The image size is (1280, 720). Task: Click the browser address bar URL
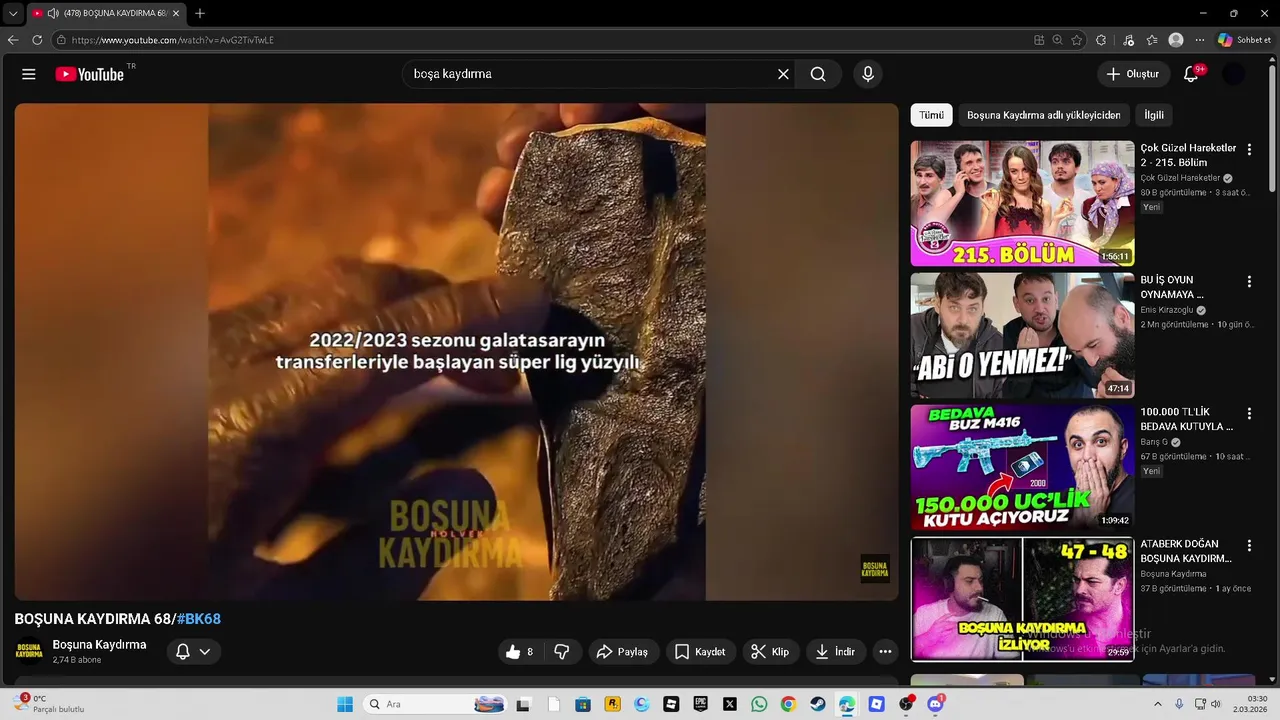coord(172,40)
